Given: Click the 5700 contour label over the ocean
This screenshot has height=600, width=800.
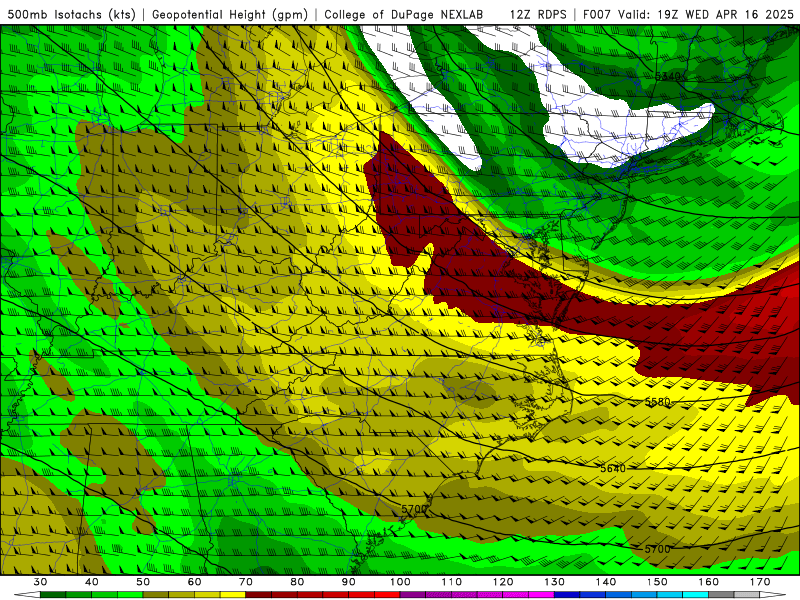Looking at the screenshot, I should pyautogui.click(x=657, y=549).
